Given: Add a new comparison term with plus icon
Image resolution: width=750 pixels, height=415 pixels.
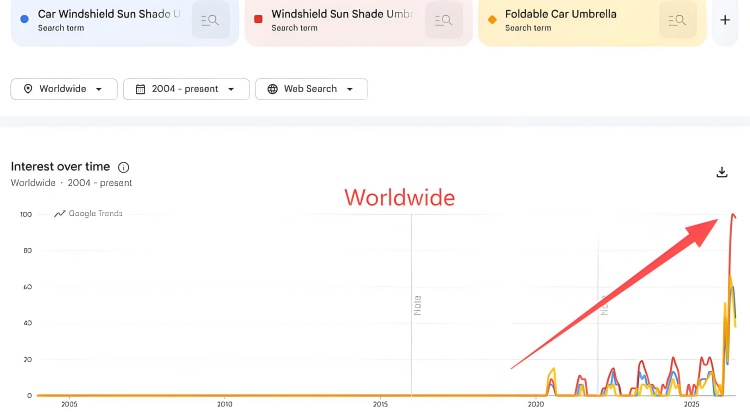Looking at the screenshot, I should tap(725, 20).
